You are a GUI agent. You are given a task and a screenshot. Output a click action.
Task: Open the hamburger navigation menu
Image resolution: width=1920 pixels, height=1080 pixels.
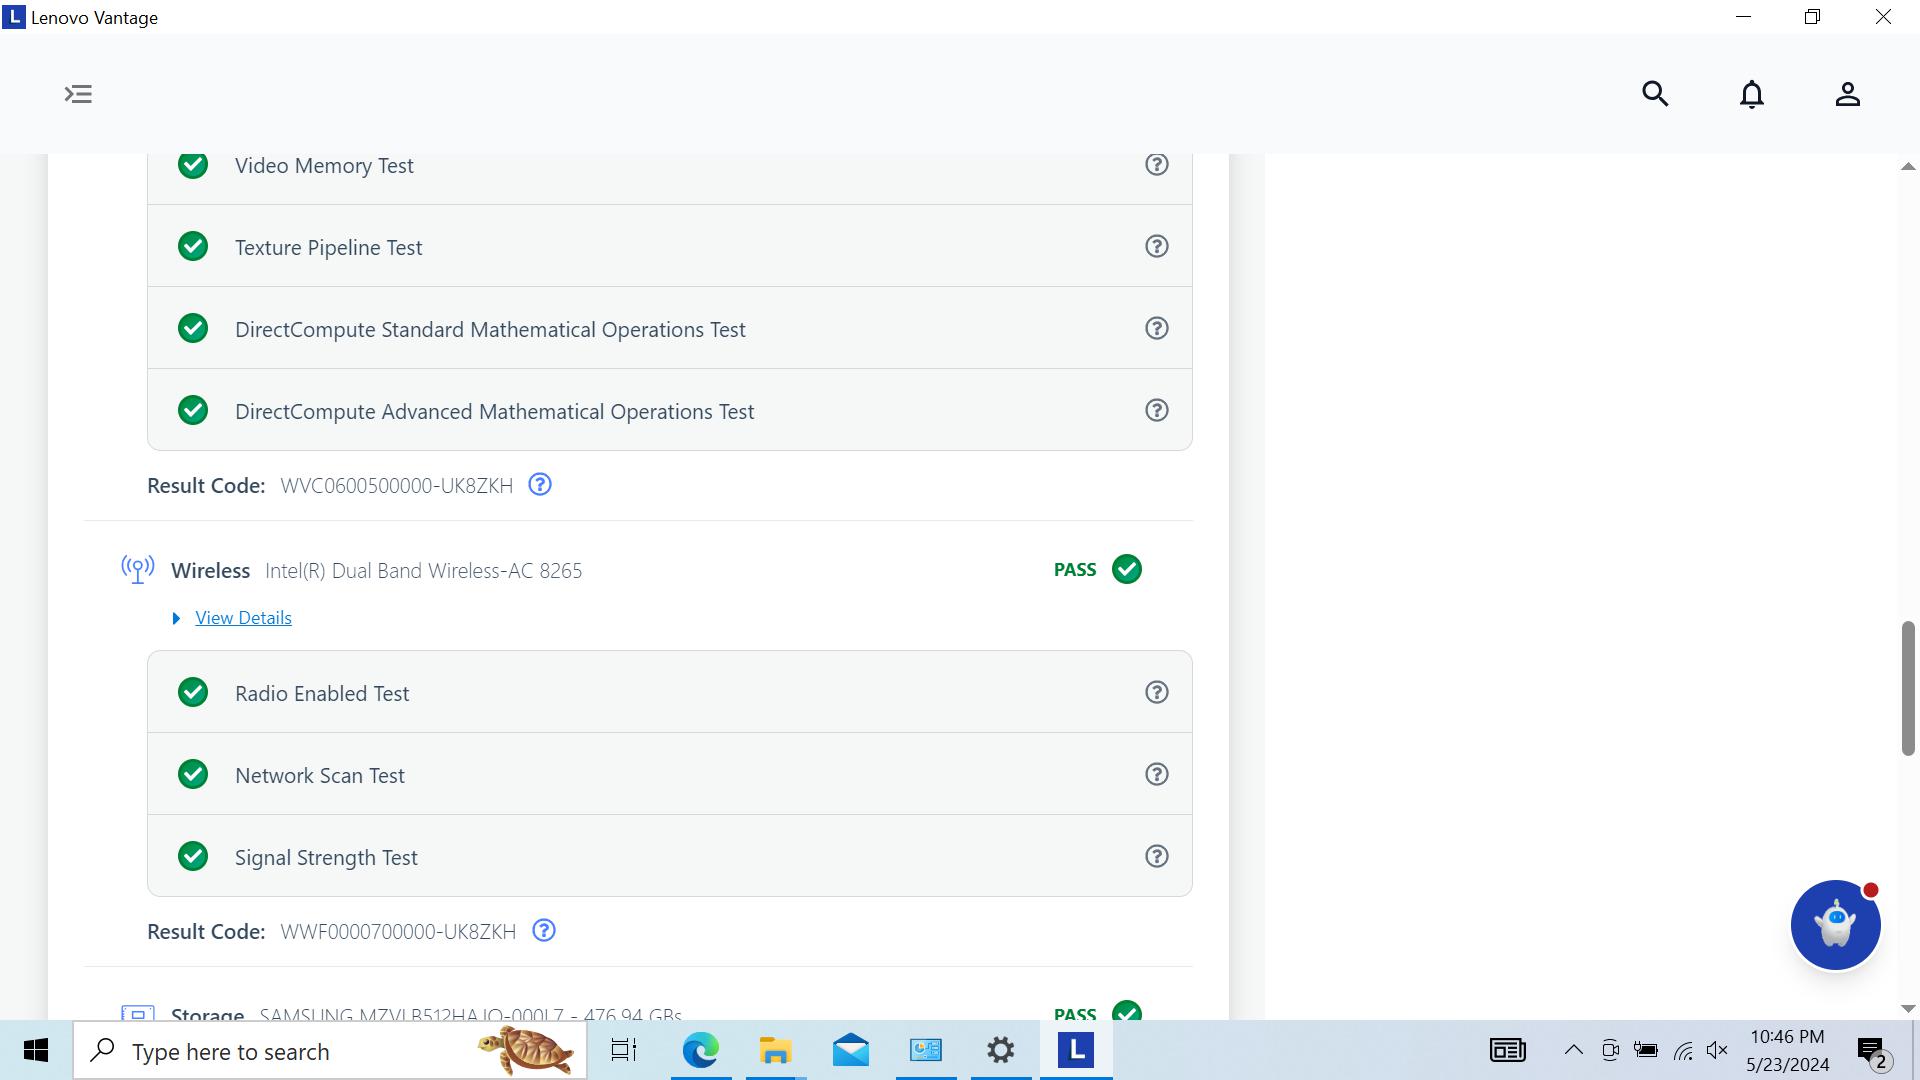click(x=78, y=94)
